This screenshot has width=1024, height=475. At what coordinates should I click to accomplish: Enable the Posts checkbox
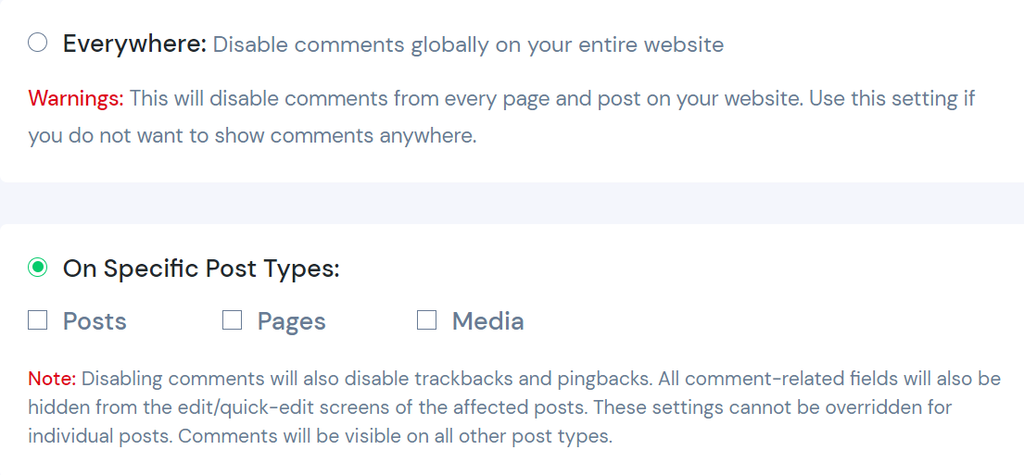pyautogui.click(x=38, y=321)
